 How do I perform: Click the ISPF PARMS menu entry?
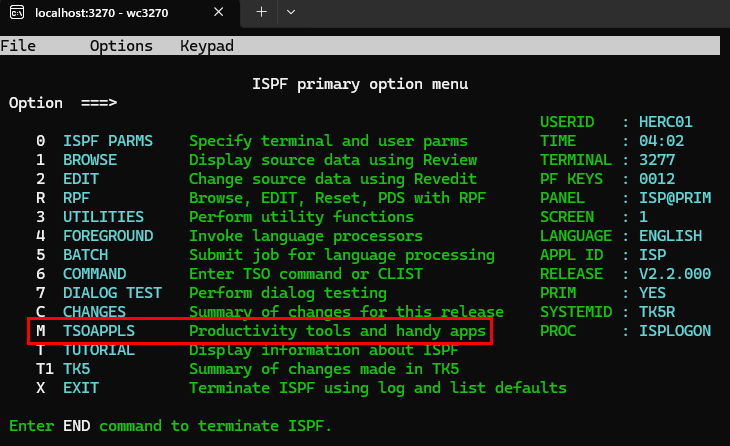point(108,141)
